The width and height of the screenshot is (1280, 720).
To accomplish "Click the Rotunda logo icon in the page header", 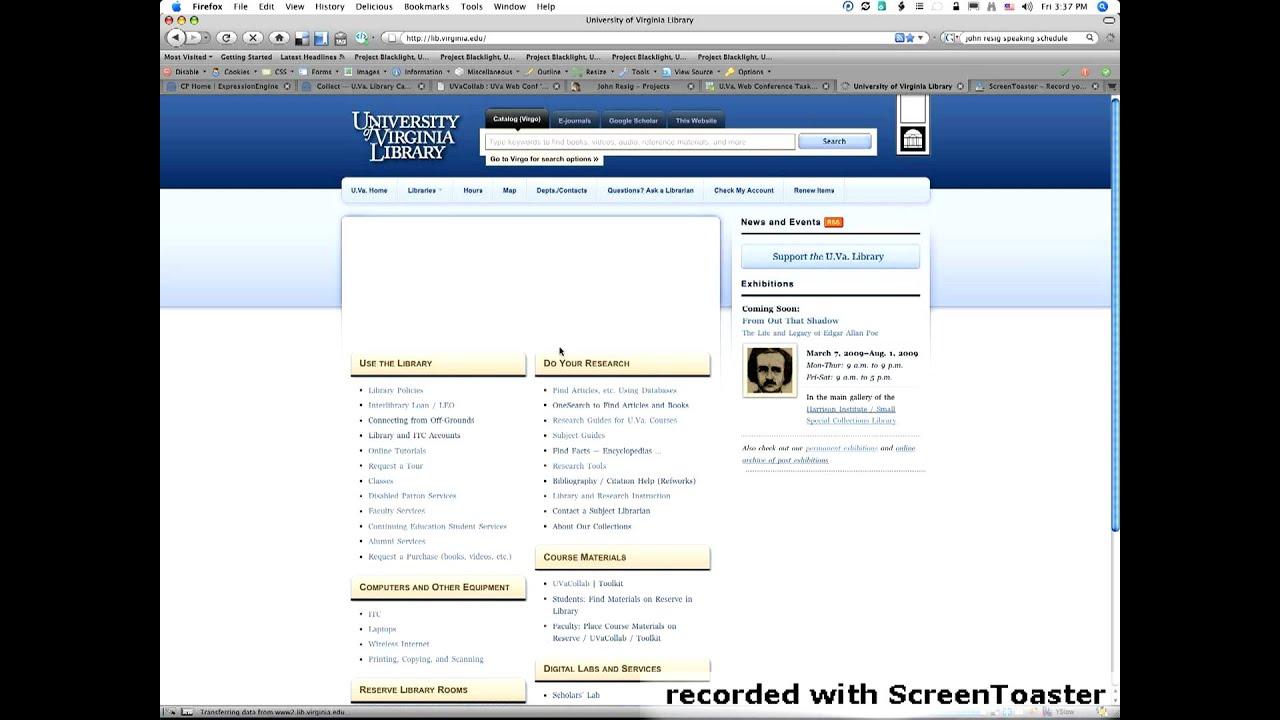I will click(912, 139).
